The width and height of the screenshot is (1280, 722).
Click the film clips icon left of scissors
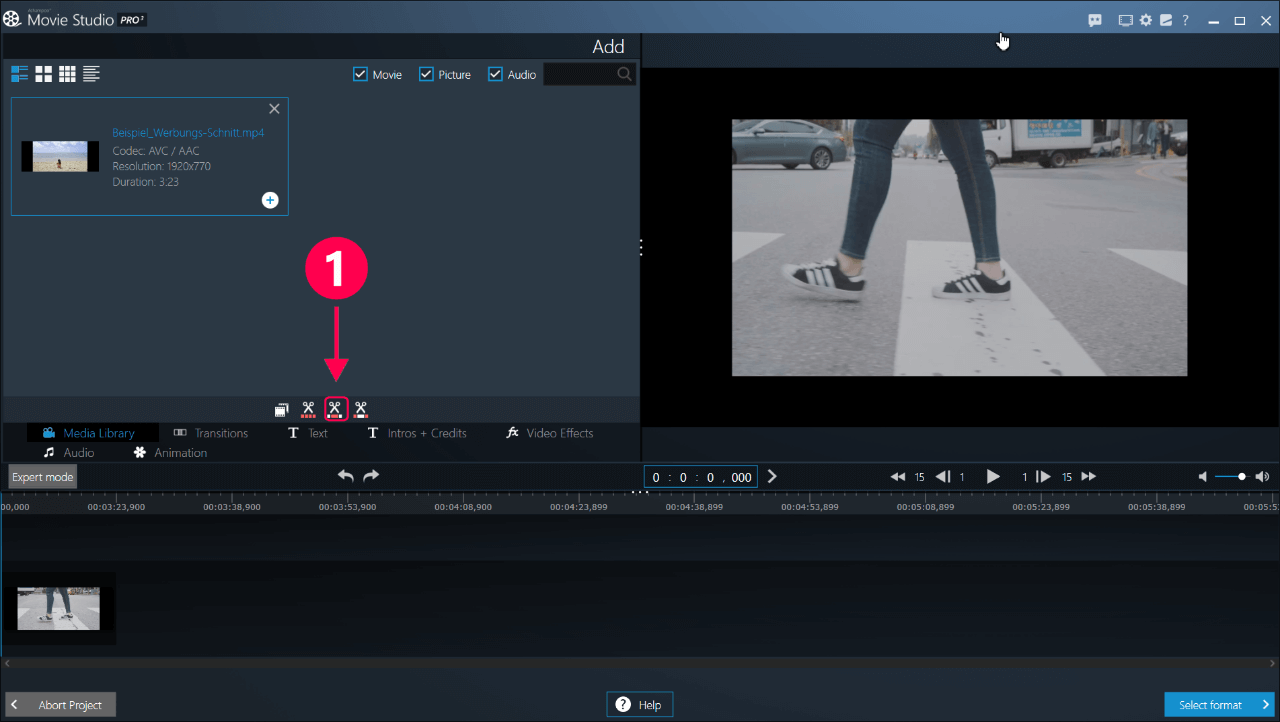282,409
